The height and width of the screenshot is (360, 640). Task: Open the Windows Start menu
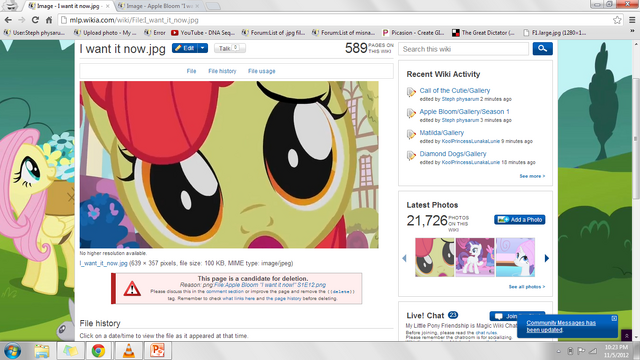click(x=12, y=351)
